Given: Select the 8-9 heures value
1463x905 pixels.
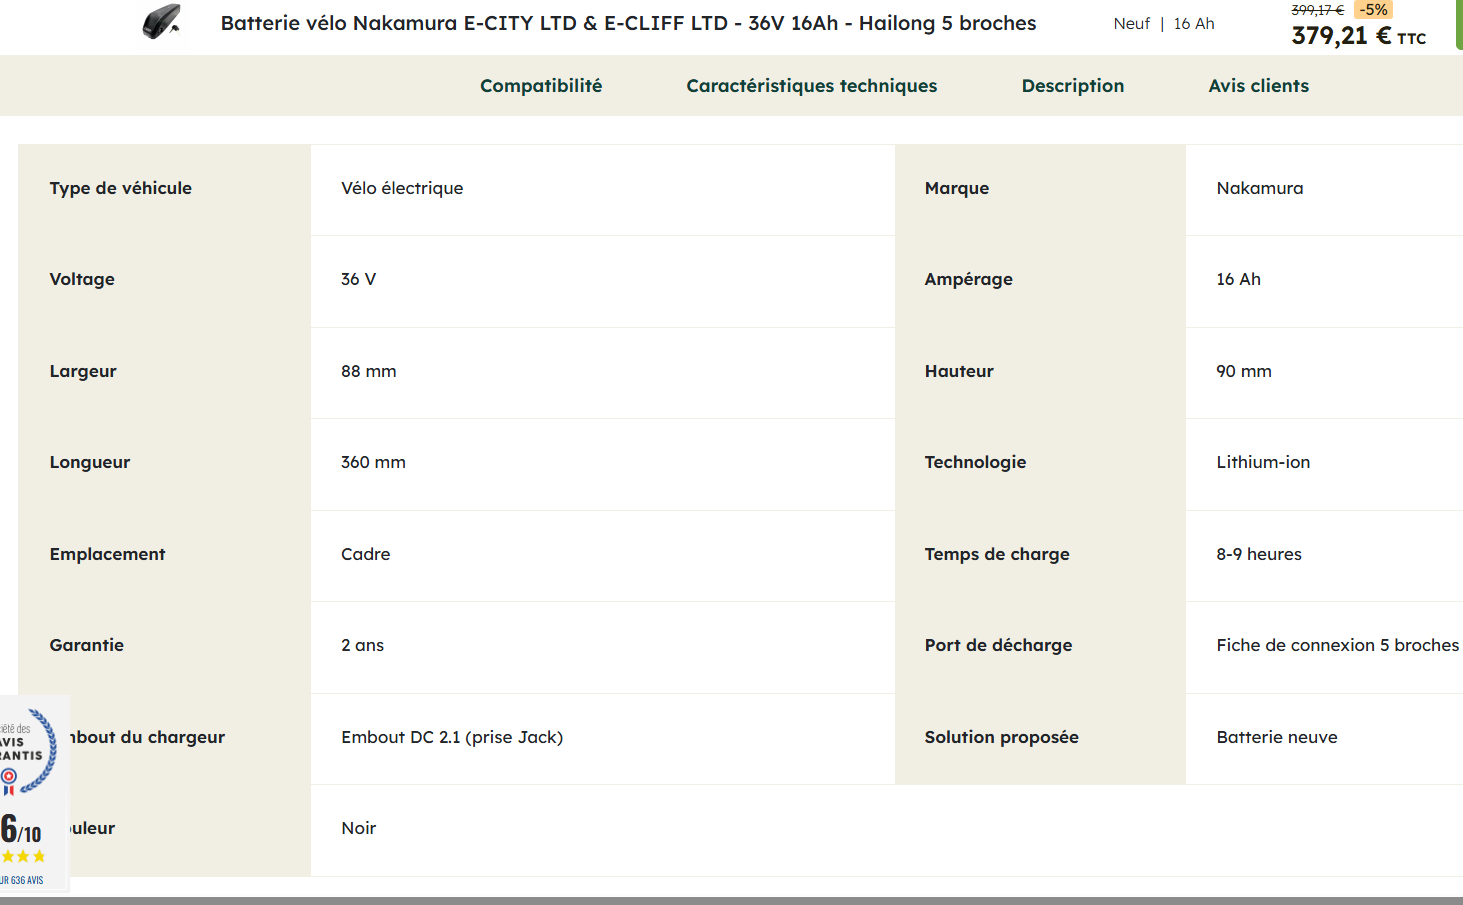Looking at the screenshot, I should tap(1259, 554).
